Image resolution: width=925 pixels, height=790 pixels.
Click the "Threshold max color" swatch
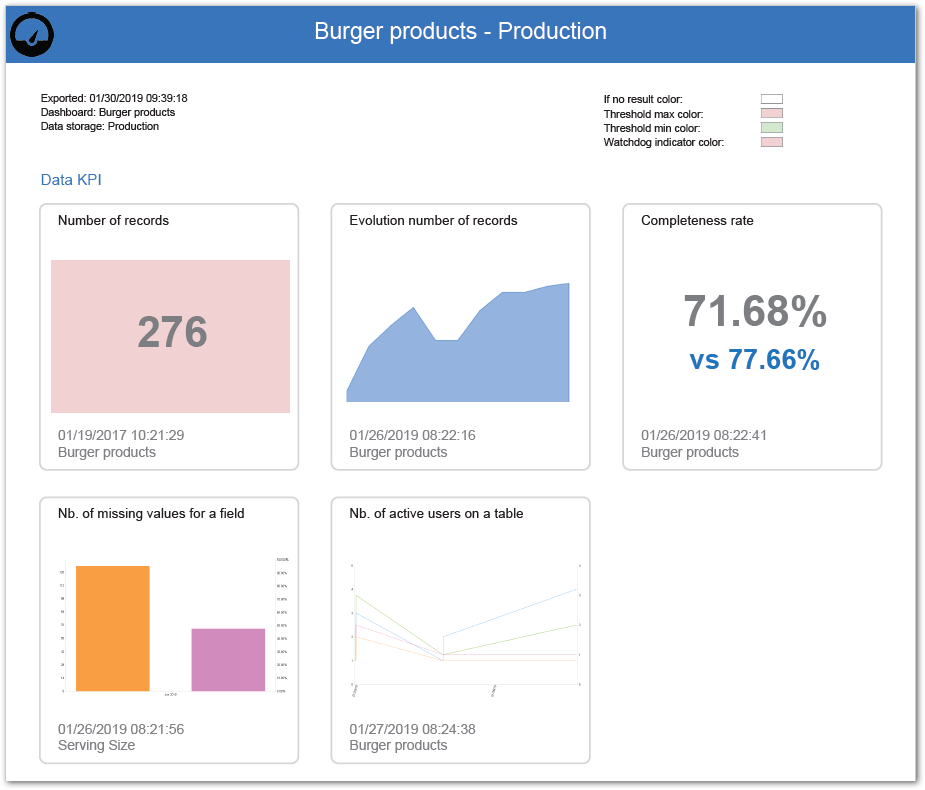coord(770,113)
